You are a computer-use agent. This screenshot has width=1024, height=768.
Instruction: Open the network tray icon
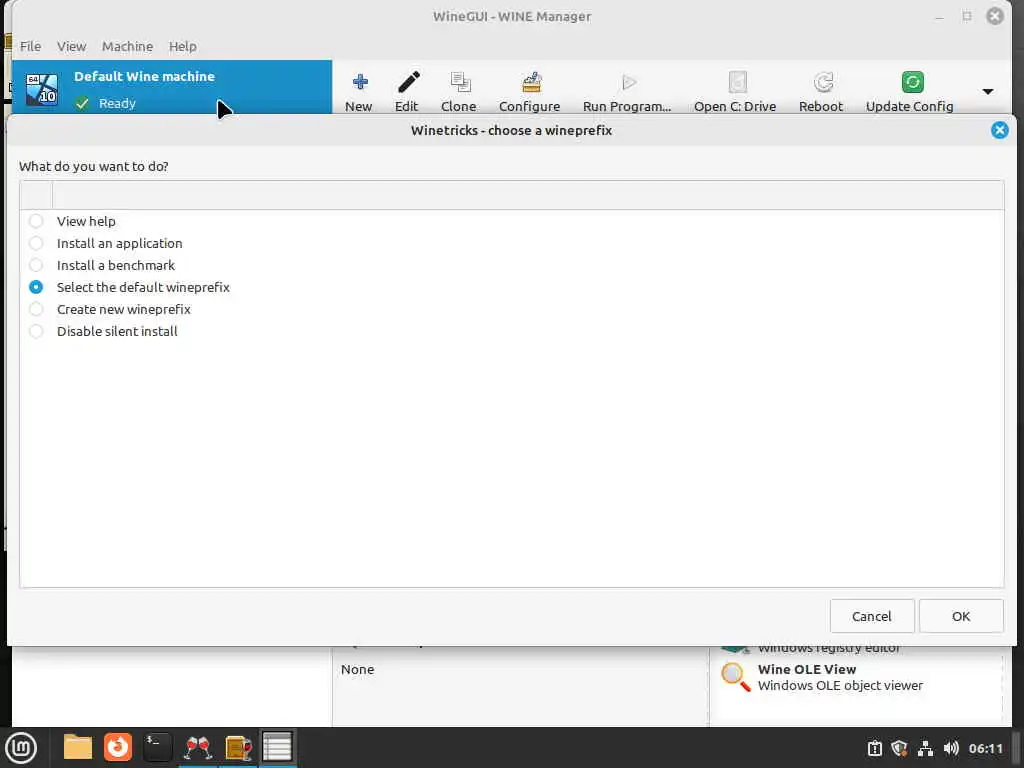tap(925, 748)
